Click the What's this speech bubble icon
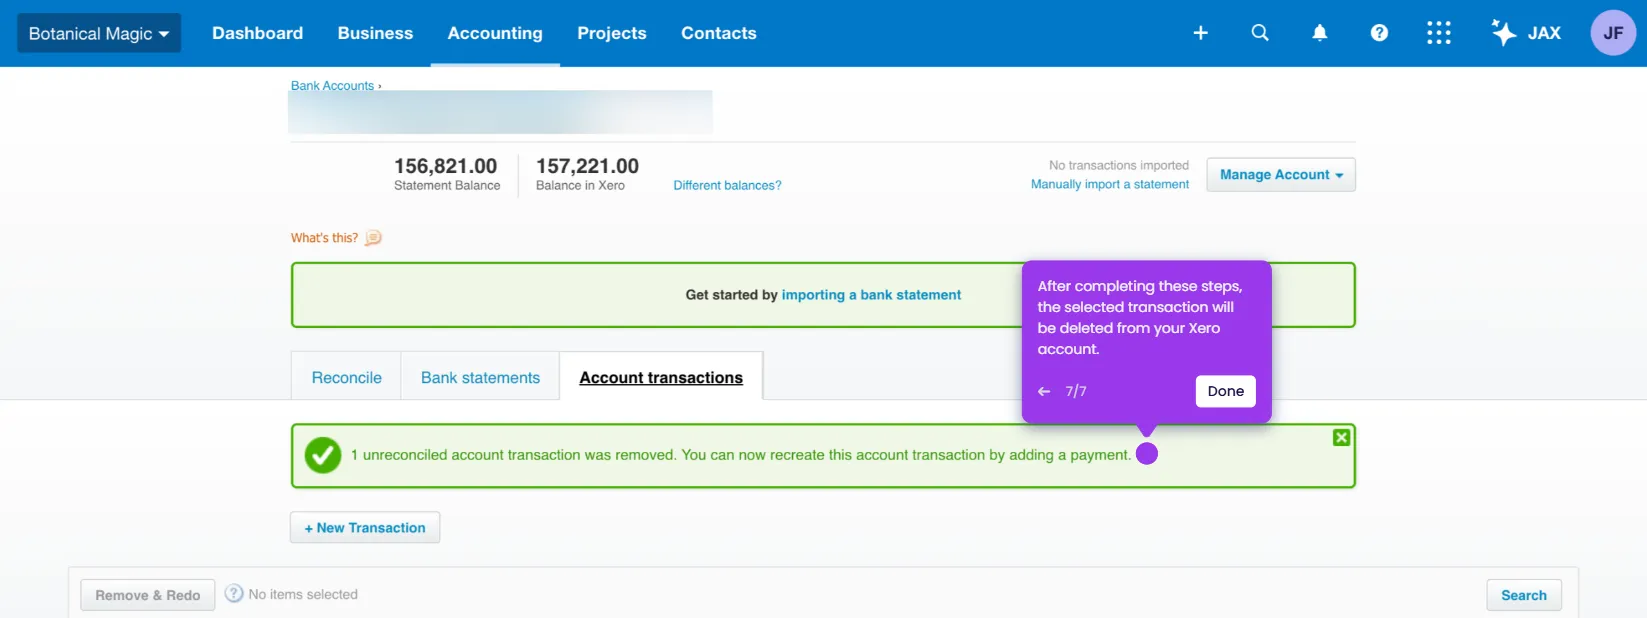Screen dimensions: 1647x618 373,238
